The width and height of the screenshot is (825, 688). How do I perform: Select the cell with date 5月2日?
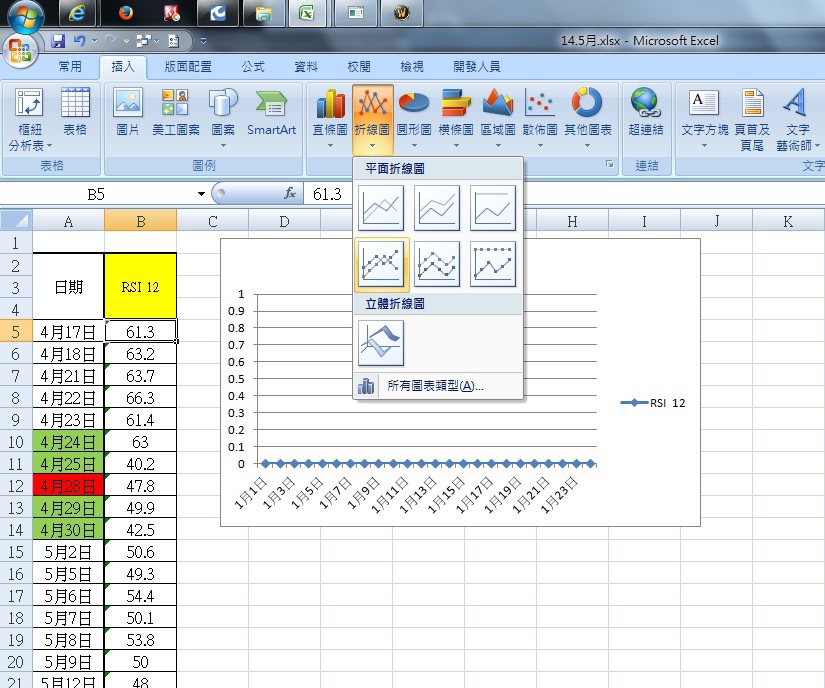click(x=68, y=552)
